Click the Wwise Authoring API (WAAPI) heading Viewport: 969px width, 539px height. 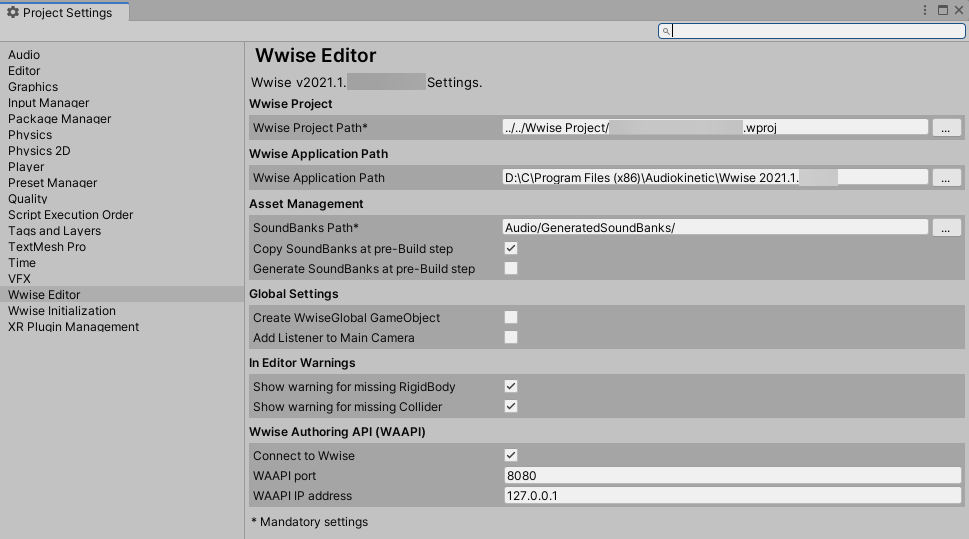(337, 432)
